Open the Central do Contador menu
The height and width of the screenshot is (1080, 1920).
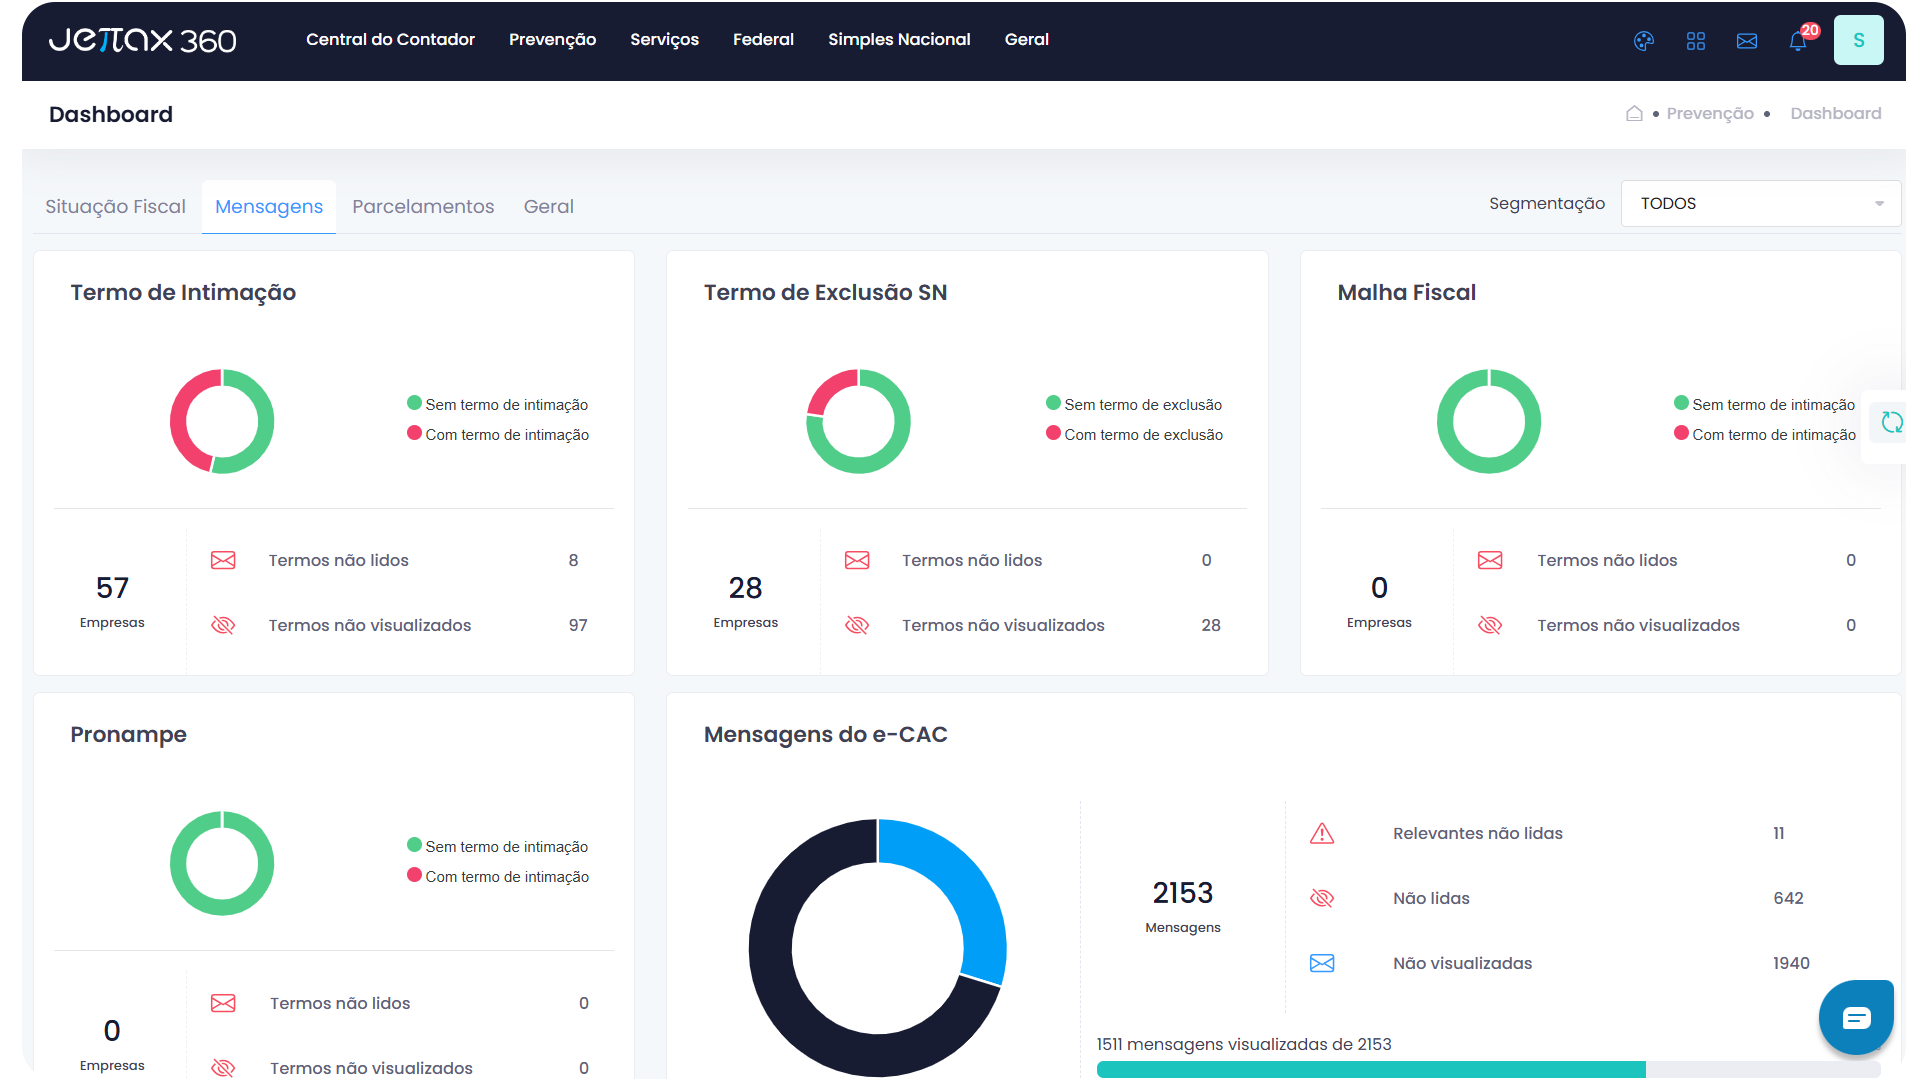pos(390,40)
